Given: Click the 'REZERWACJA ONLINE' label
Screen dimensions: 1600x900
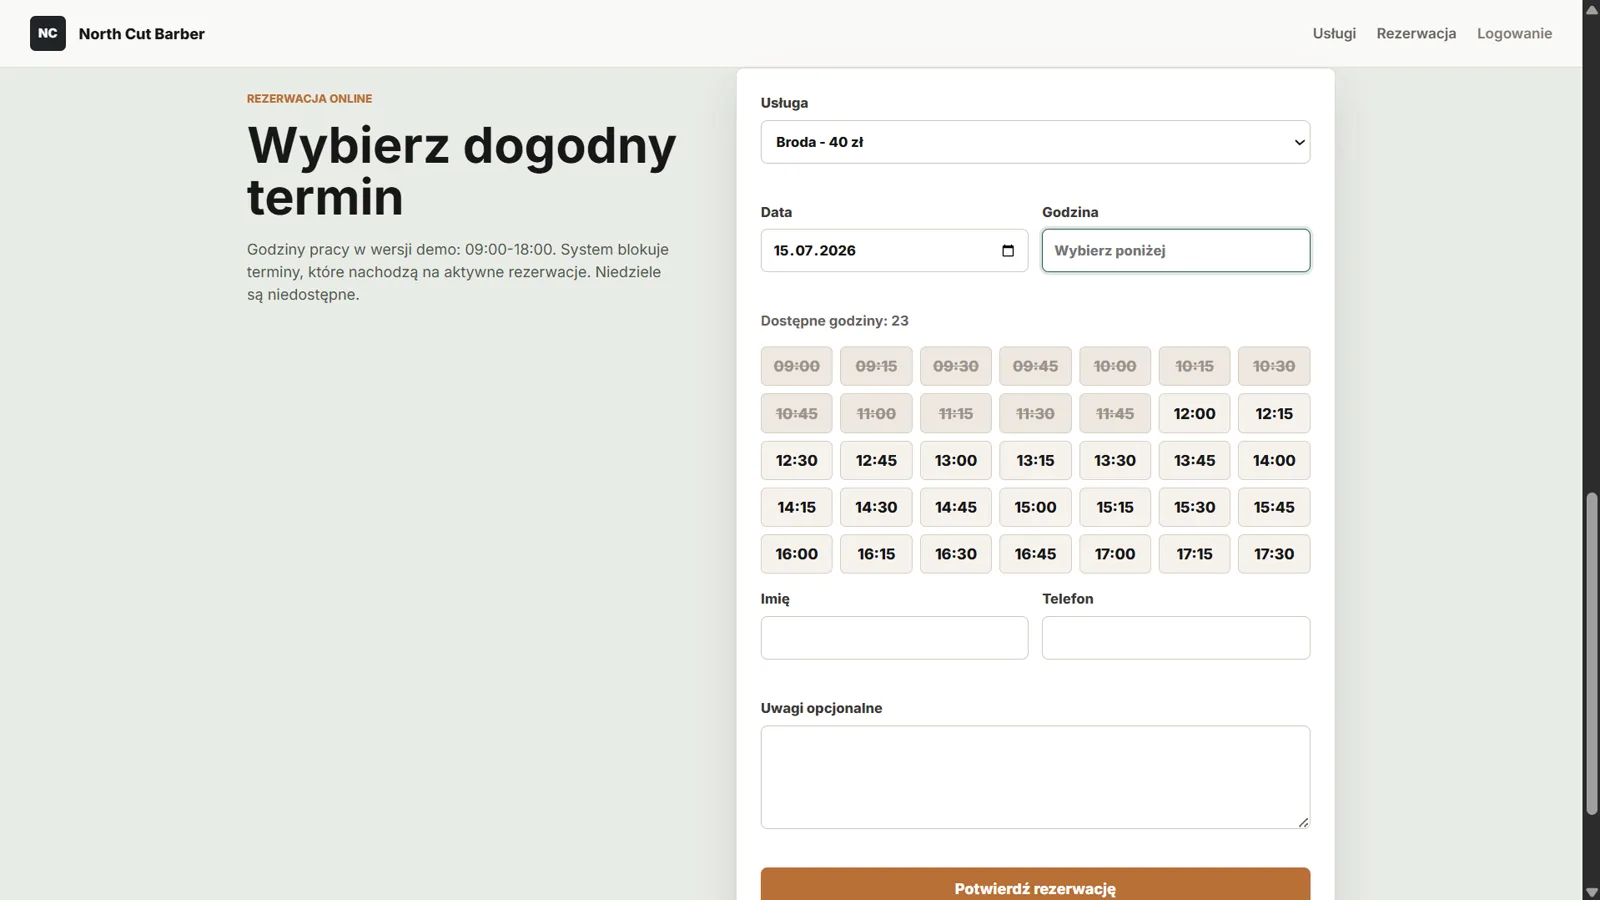Looking at the screenshot, I should [309, 99].
